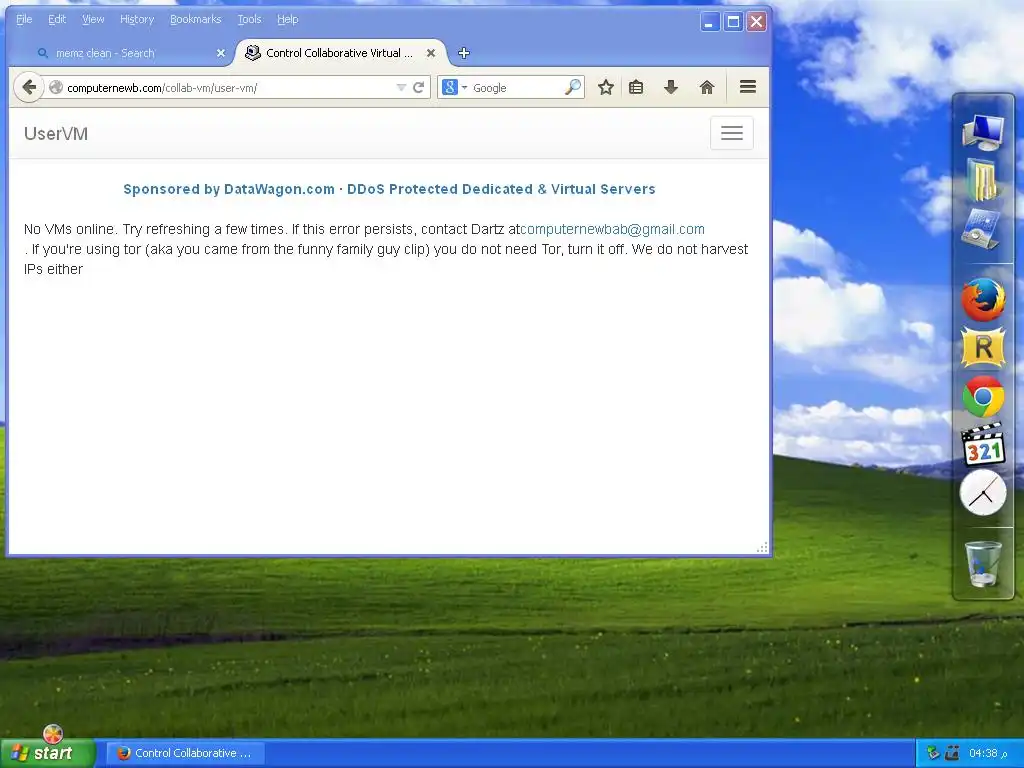This screenshot has width=1024, height=768.
Task: Open a new tab with the plus icon
Action: coord(464,53)
